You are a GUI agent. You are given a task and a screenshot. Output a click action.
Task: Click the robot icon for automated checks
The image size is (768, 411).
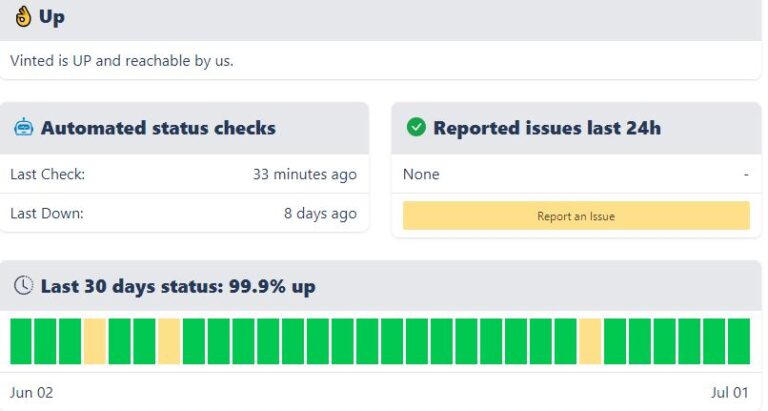pyautogui.click(x=23, y=128)
